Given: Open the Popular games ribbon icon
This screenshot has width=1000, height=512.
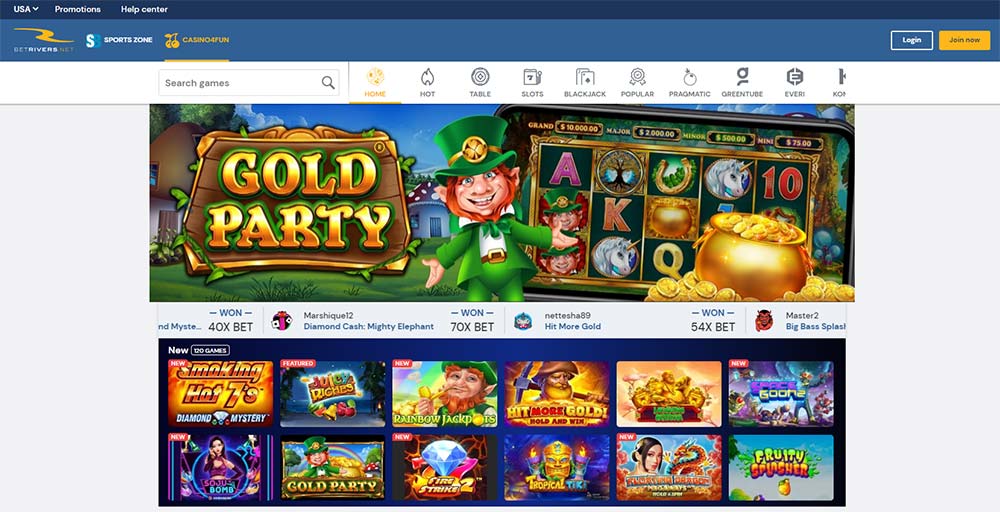Looking at the screenshot, I should coord(637,77).
